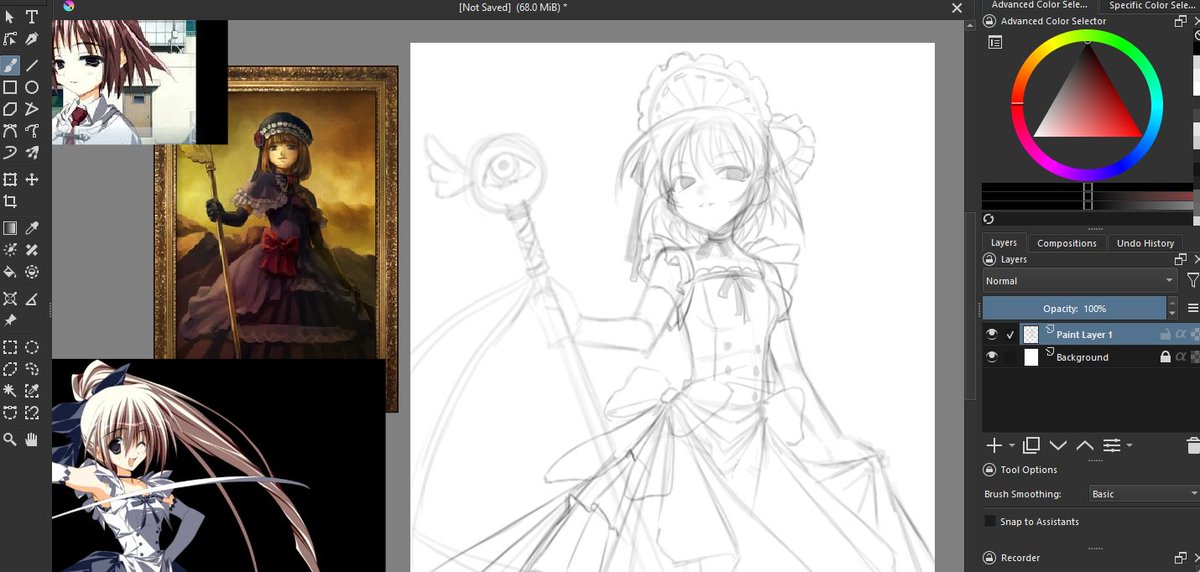The width and height of the screenshot is (1200, 572).
Task: Select the Reference Images pin tool
Action: pos(10,321)
